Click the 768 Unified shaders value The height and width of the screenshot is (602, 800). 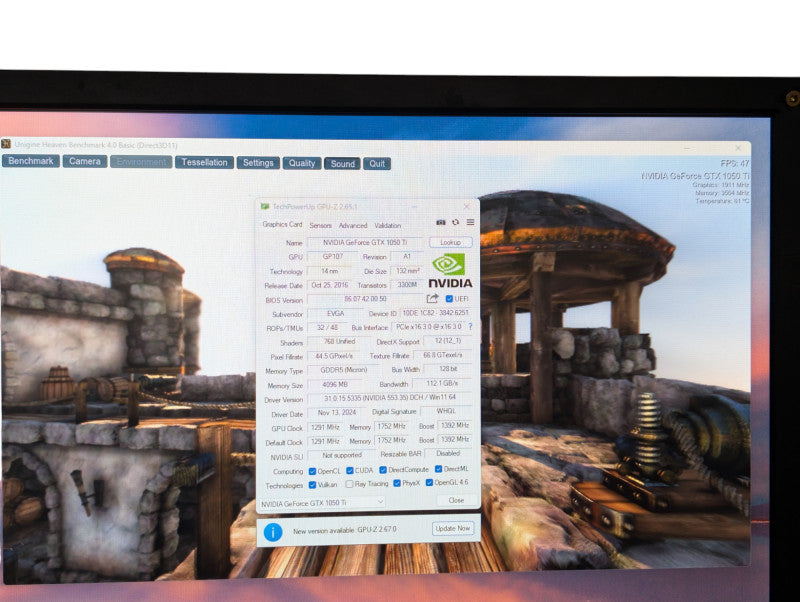(x=339, y=341)
